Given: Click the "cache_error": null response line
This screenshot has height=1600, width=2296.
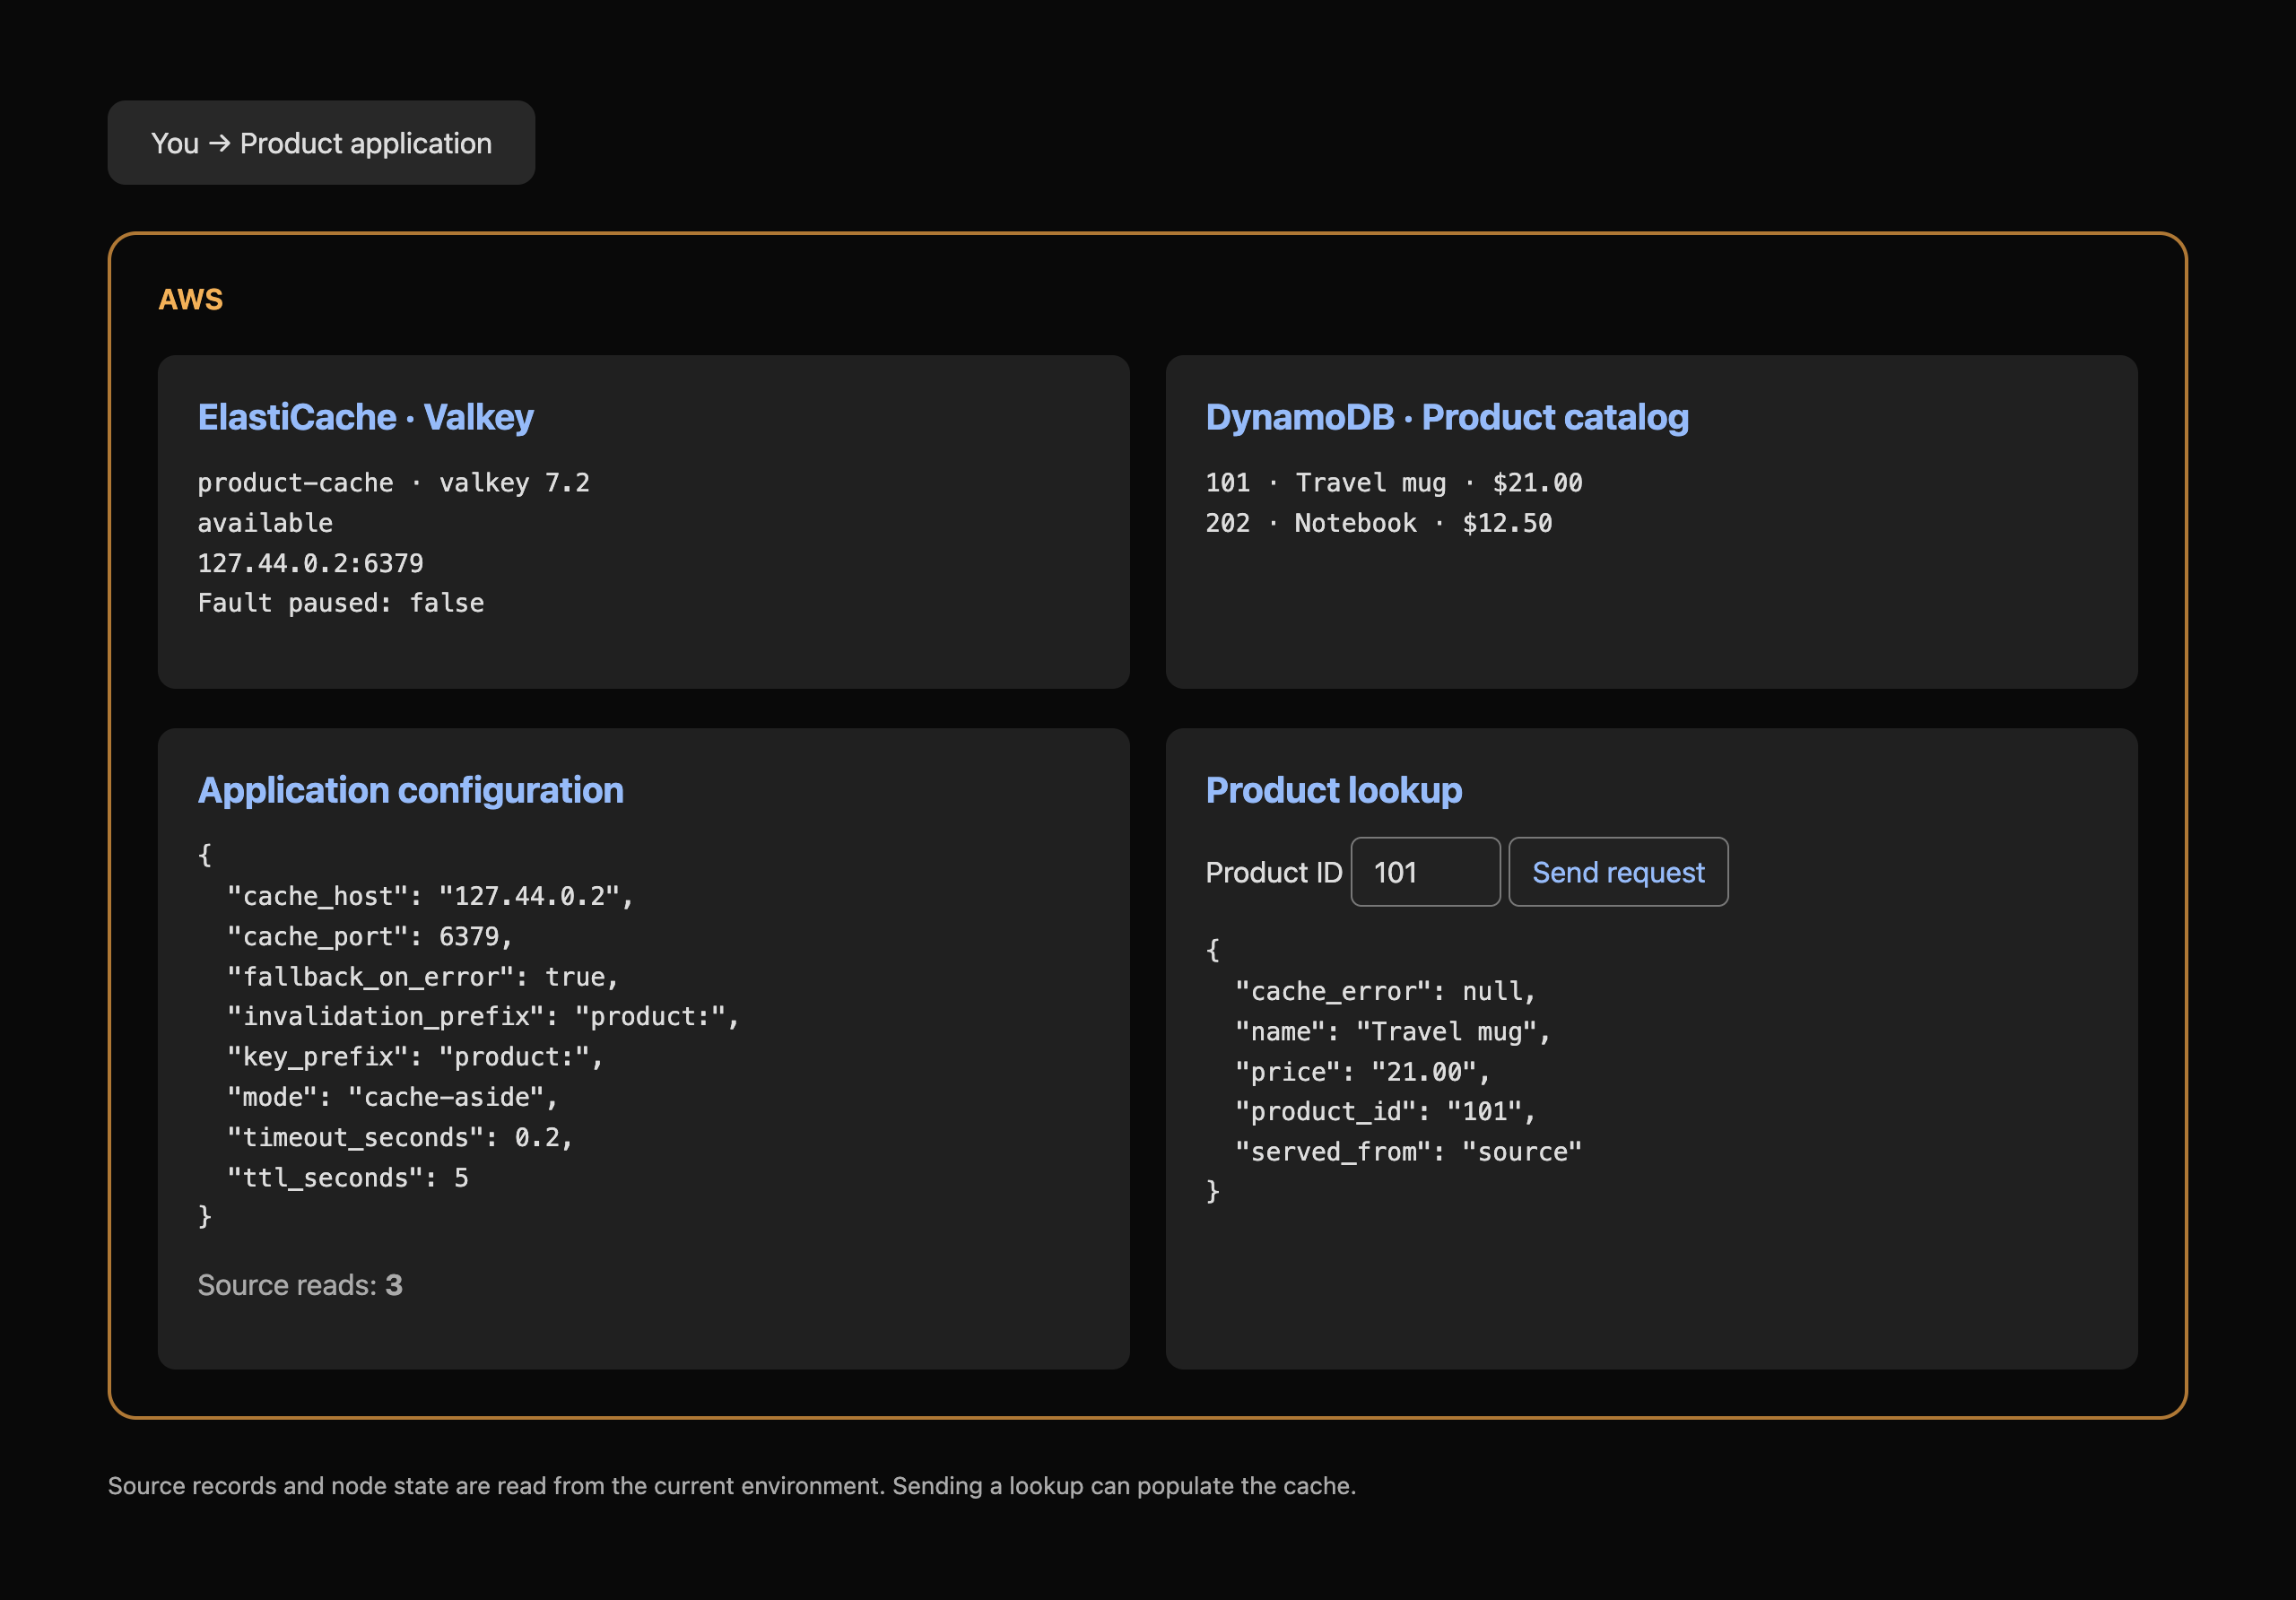Looking at the screenshot, I should (1385, 991).
